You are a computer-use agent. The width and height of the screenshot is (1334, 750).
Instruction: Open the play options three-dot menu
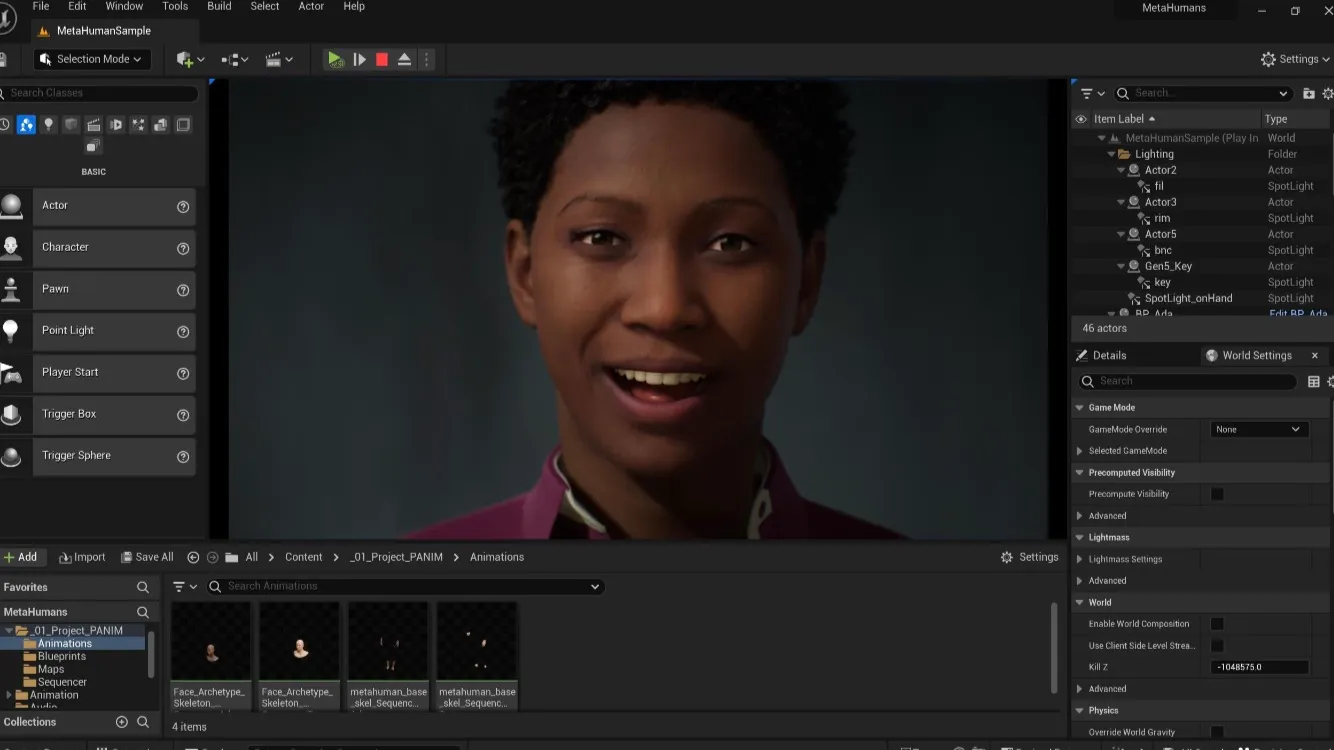(427, 60)
